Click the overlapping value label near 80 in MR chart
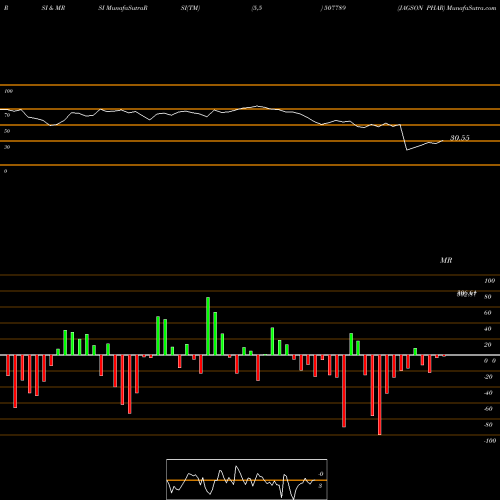The height and width of the screenshot is (500, 500). 466,294
